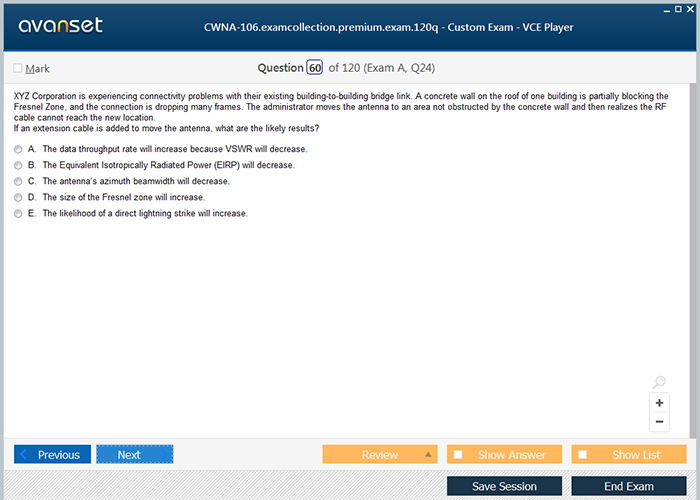Choose answer C about azimuth beamwidth
The image size is (700, 500).
(x=19, y=181)
